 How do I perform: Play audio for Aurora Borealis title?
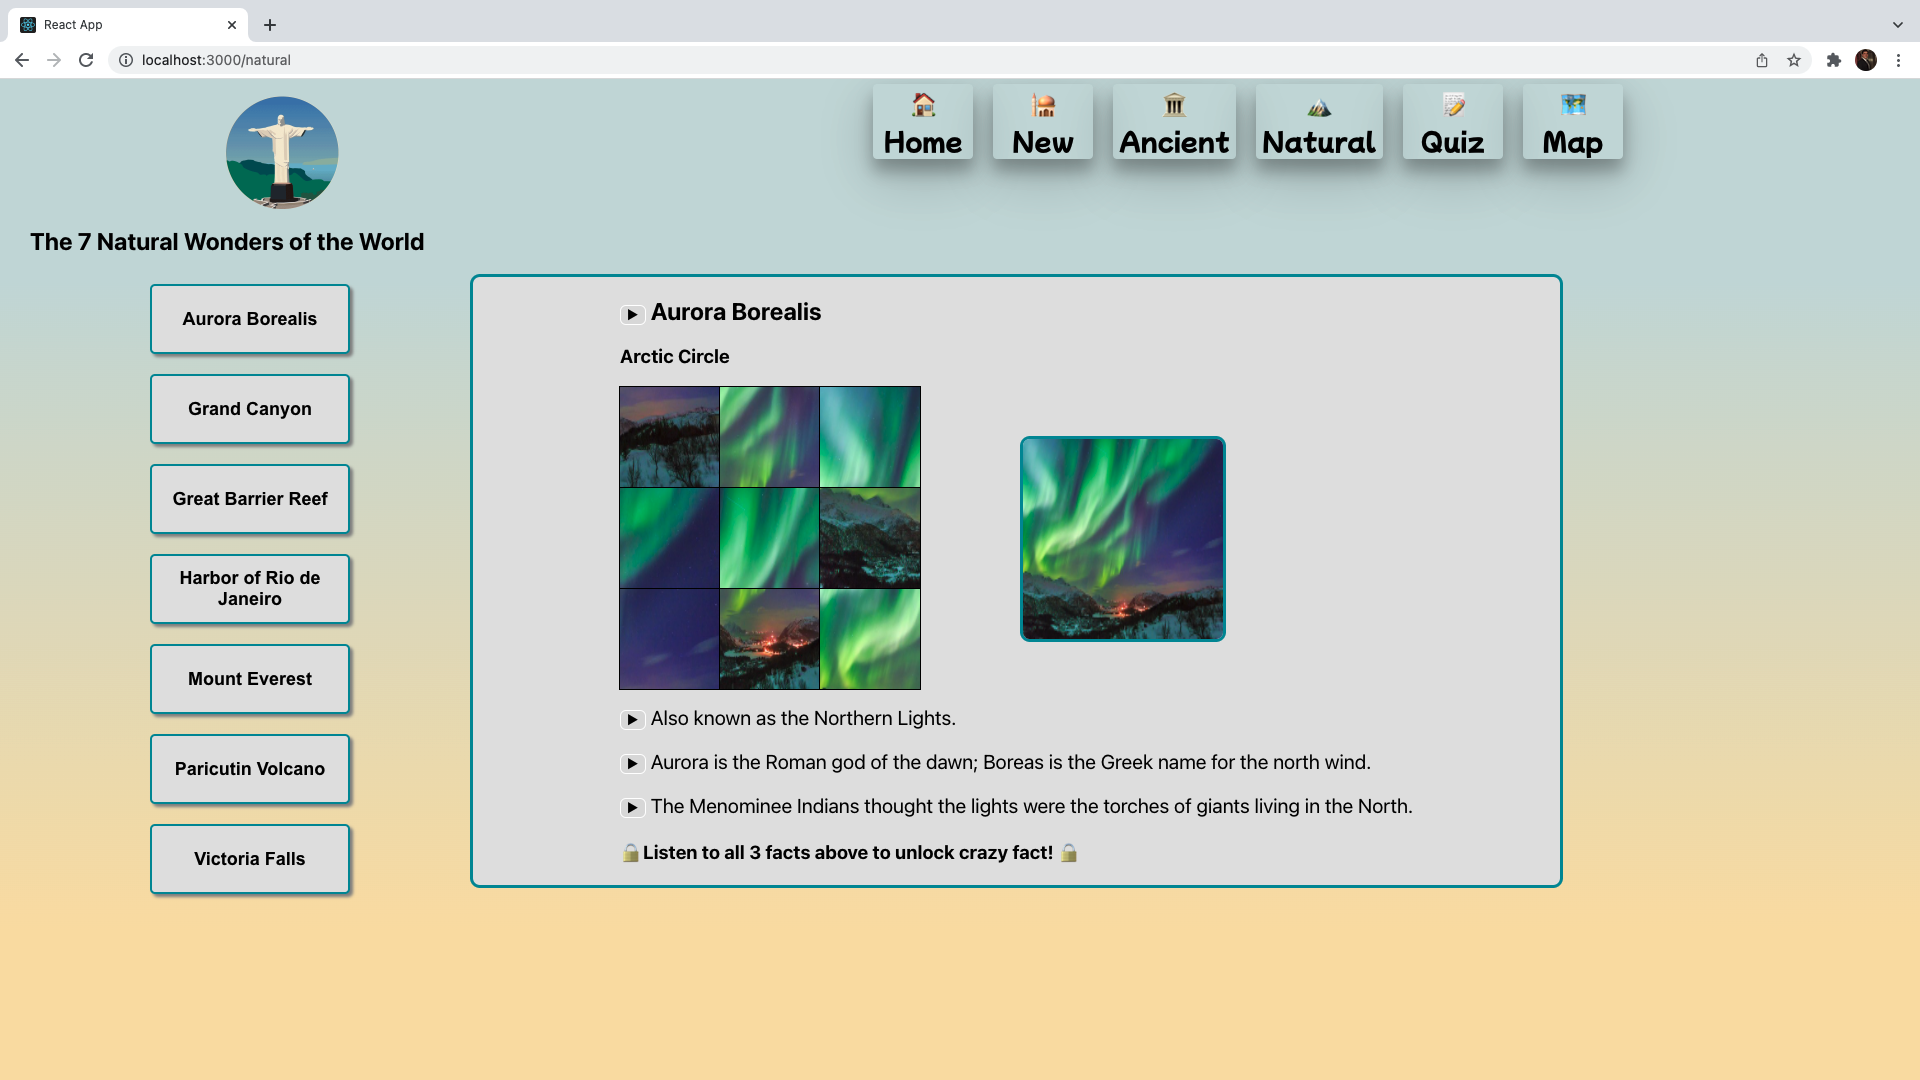[632, 315]
